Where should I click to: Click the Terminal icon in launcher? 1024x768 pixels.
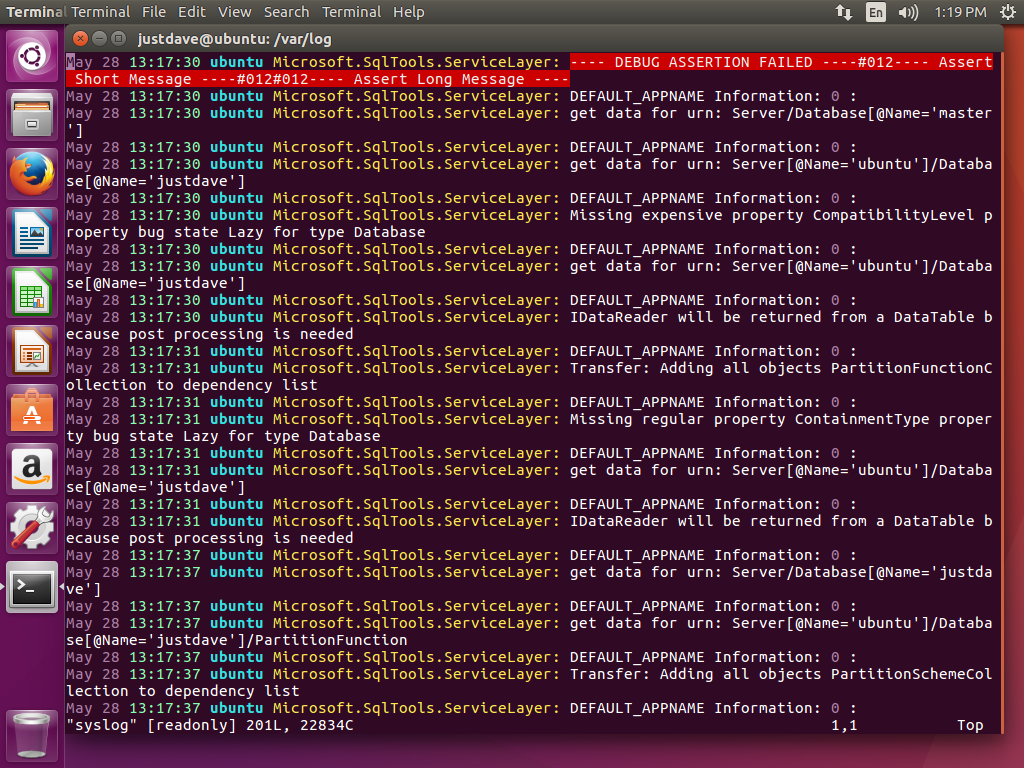pyautogui.click(x=33, y=587)
